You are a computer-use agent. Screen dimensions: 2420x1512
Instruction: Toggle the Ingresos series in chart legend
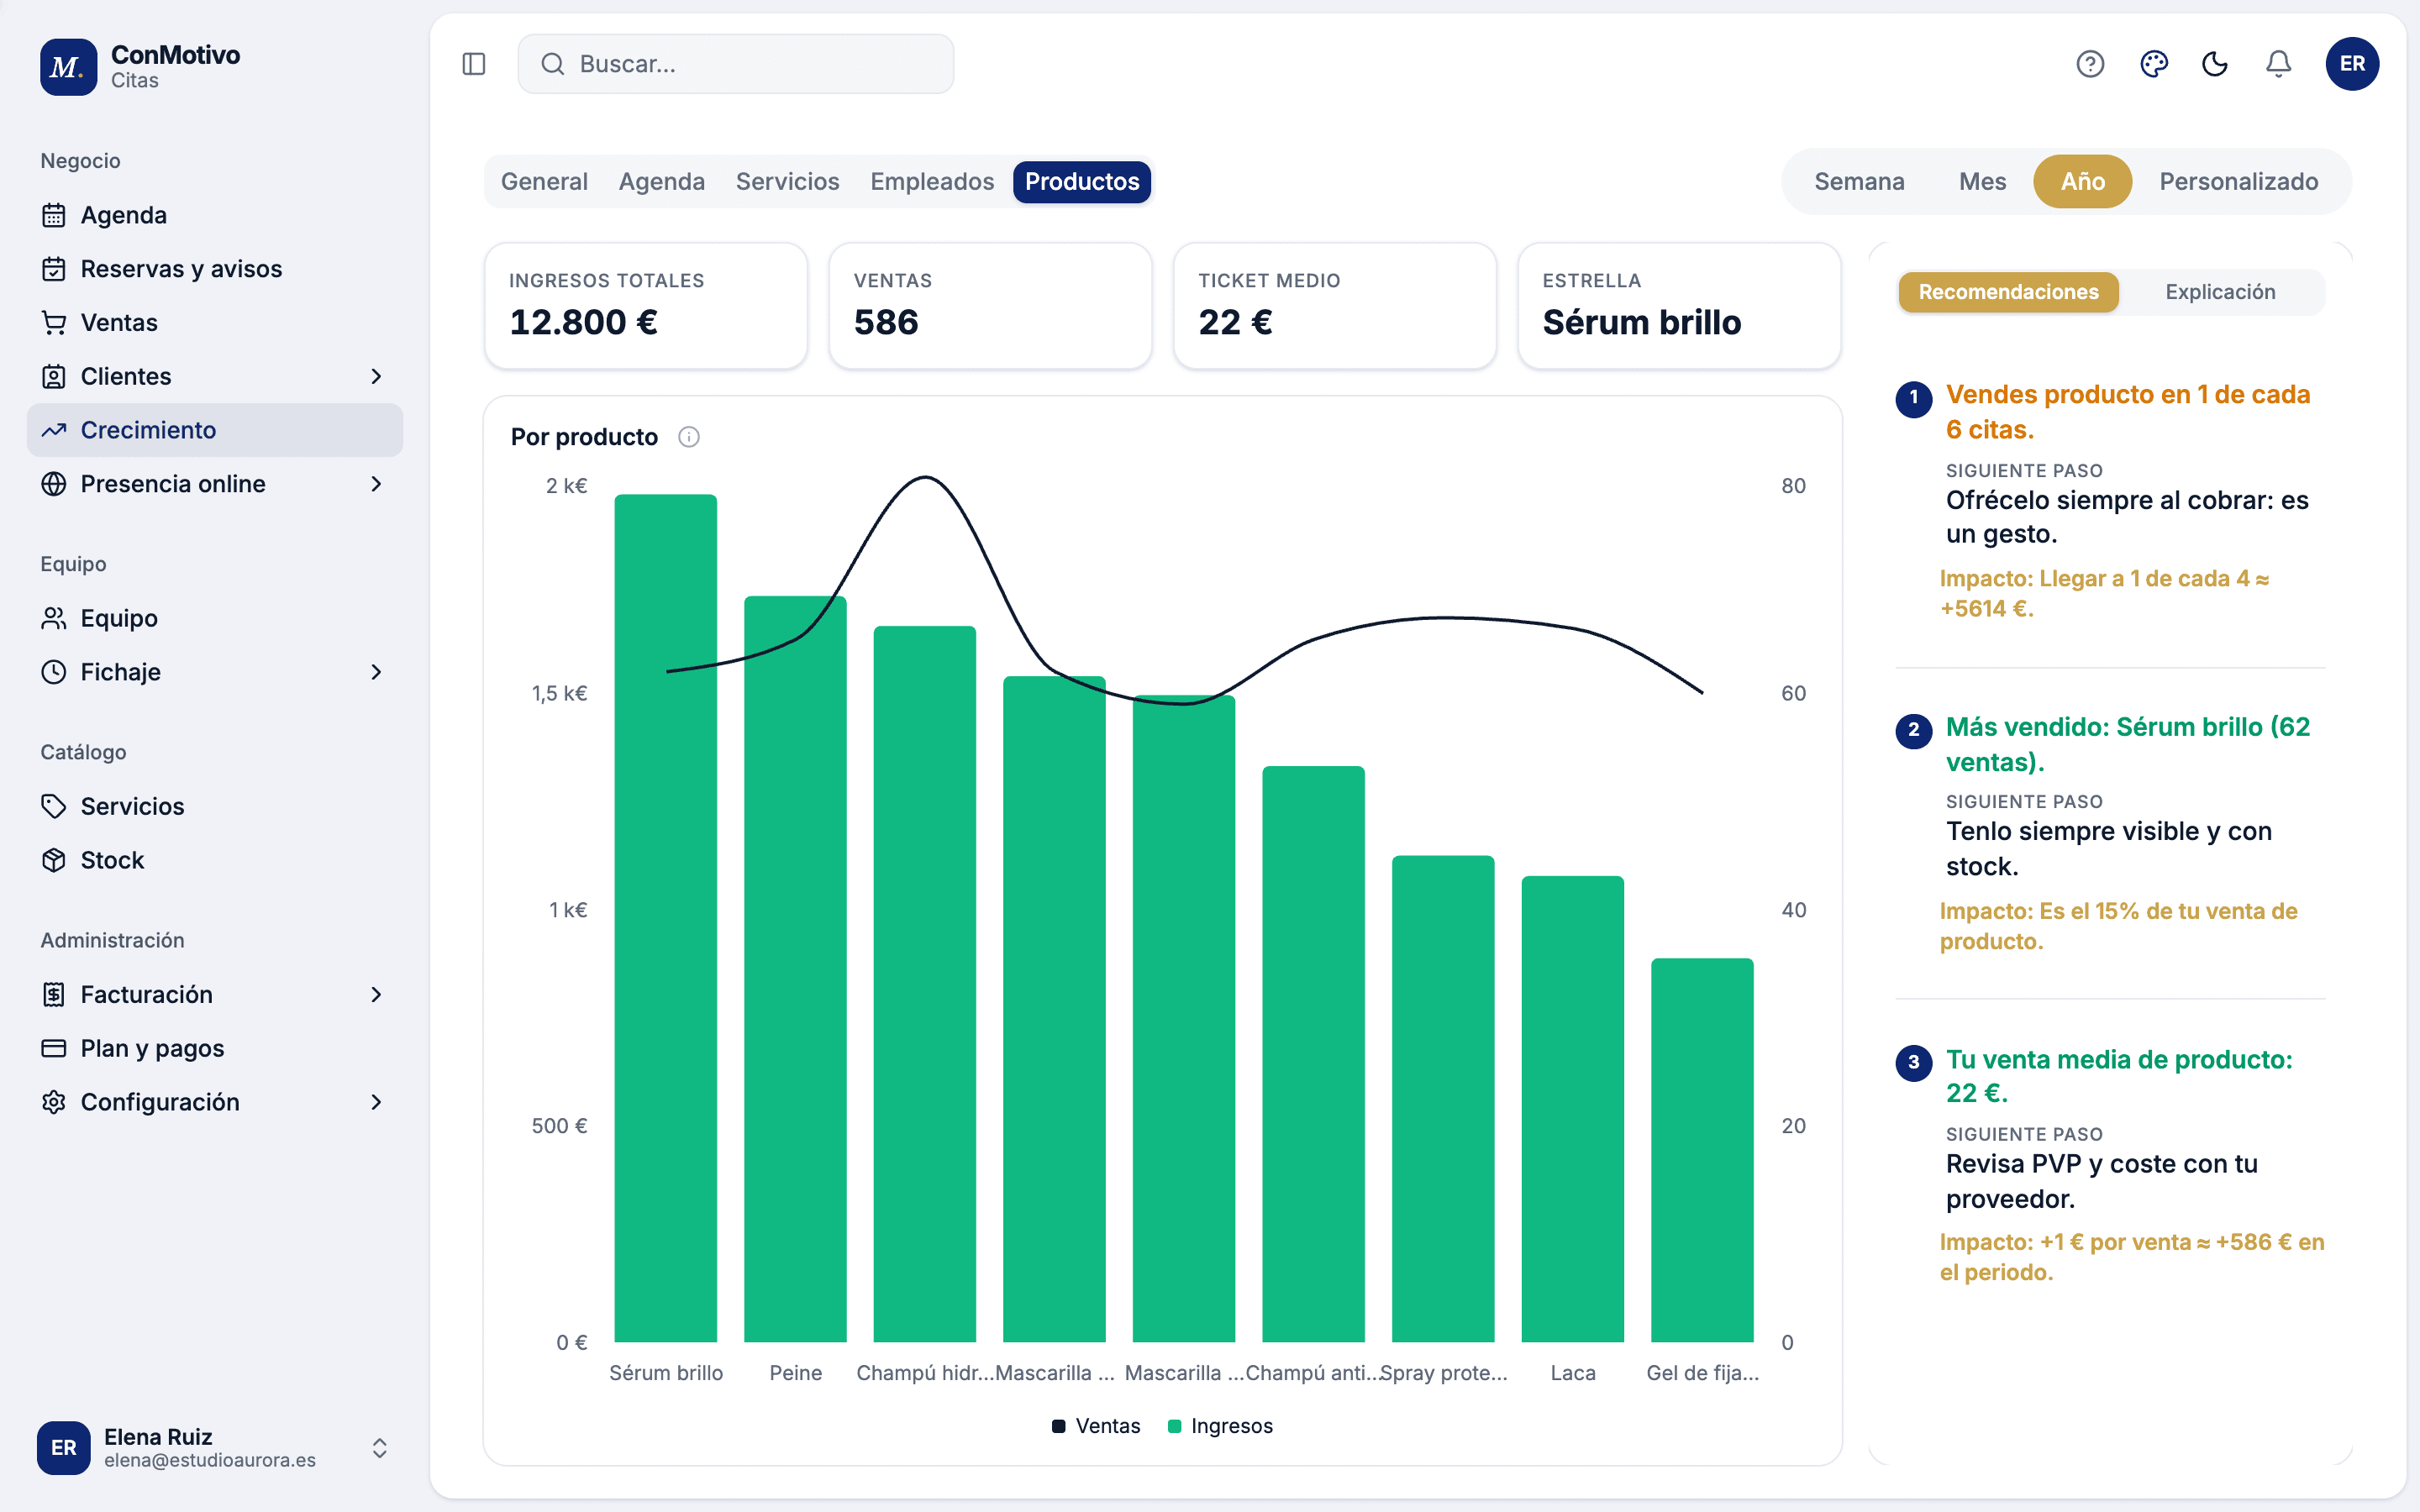(x=1221, y=1426)
